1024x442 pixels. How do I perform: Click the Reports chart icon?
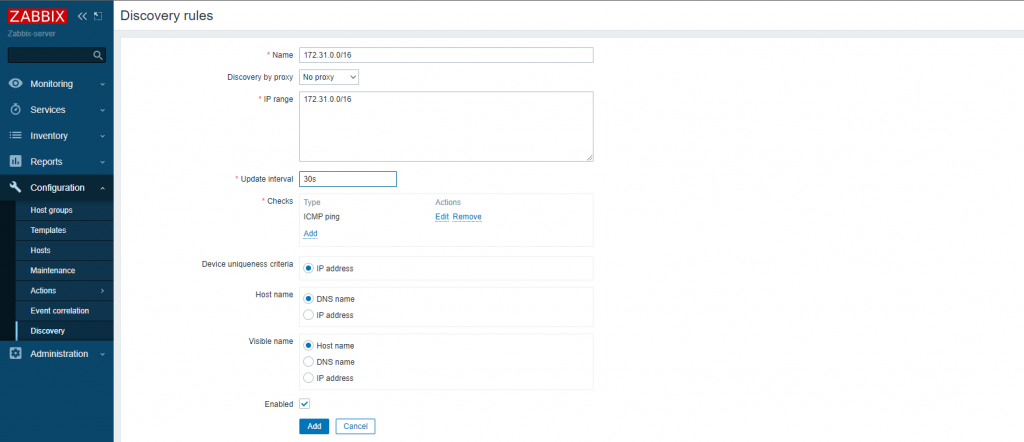(x=16, y=161)
